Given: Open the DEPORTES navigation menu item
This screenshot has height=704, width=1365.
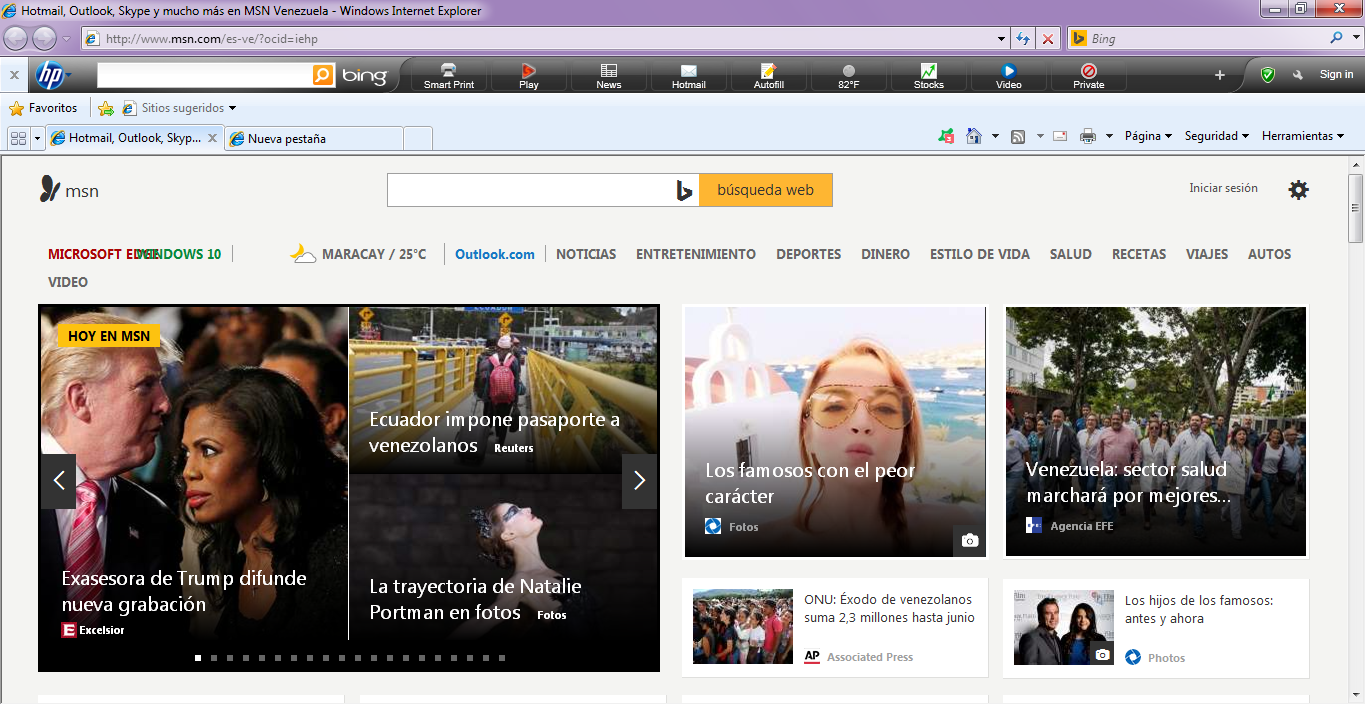Looking at the screenshot, I should coord(808,254).
